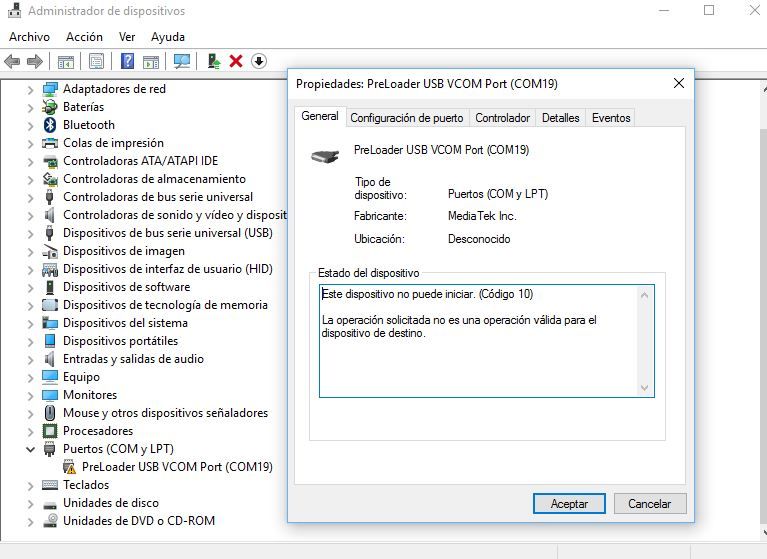The image size is (767, 559).
Task: Click the red X Uninstall device icon
Action: [x=236, y=61]
